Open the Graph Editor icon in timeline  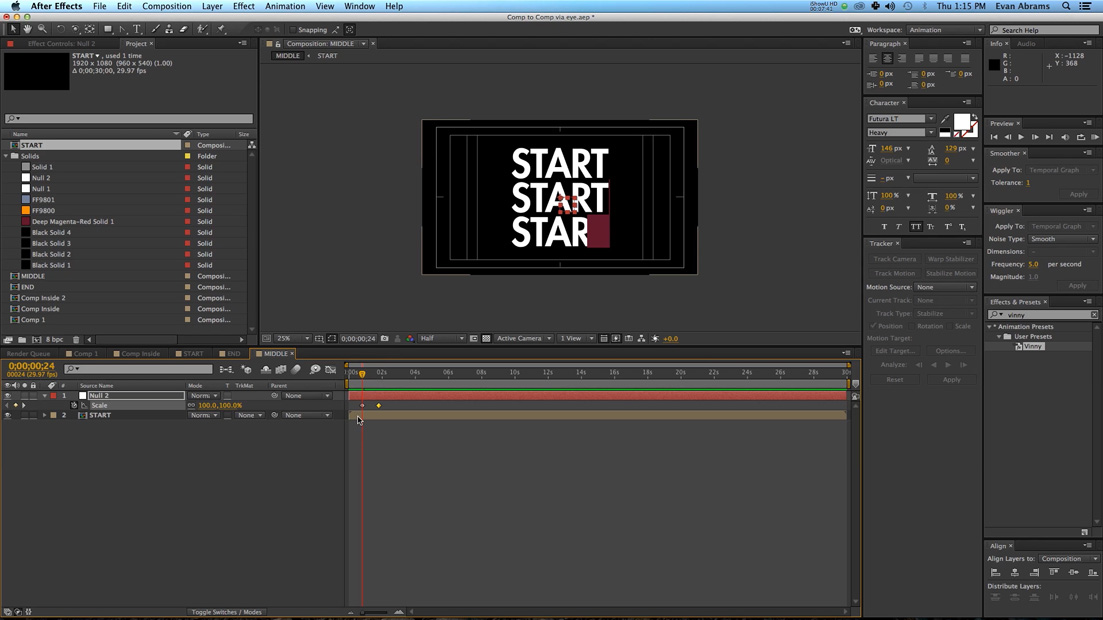[x=330, y=369]
